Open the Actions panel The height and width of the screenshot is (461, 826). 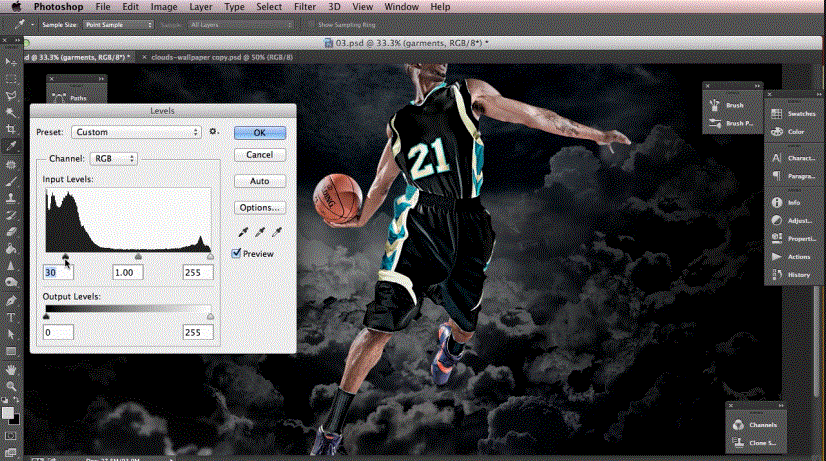tap(793, 257)
